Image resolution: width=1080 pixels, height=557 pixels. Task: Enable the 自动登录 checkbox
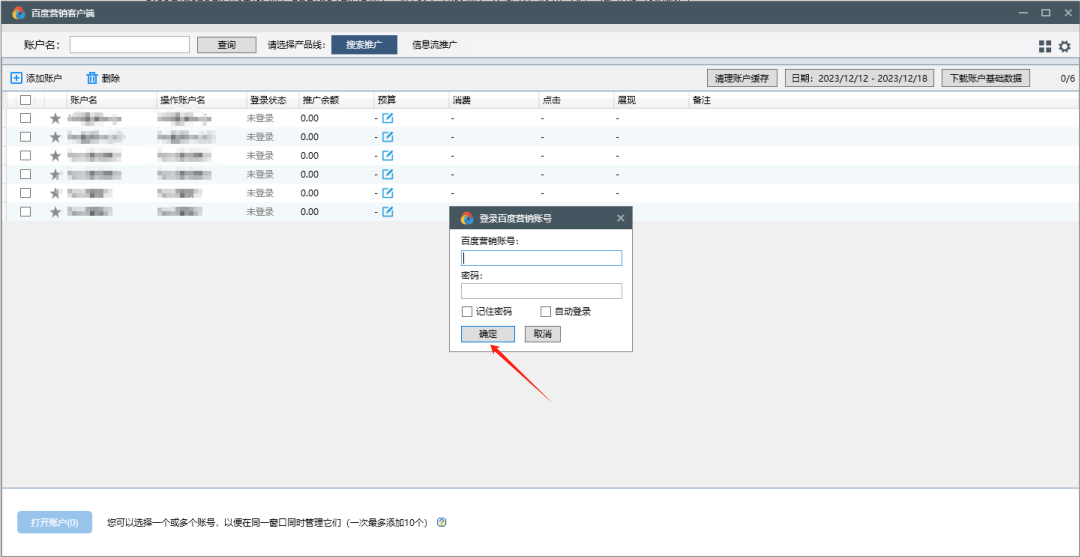[546, 311]
